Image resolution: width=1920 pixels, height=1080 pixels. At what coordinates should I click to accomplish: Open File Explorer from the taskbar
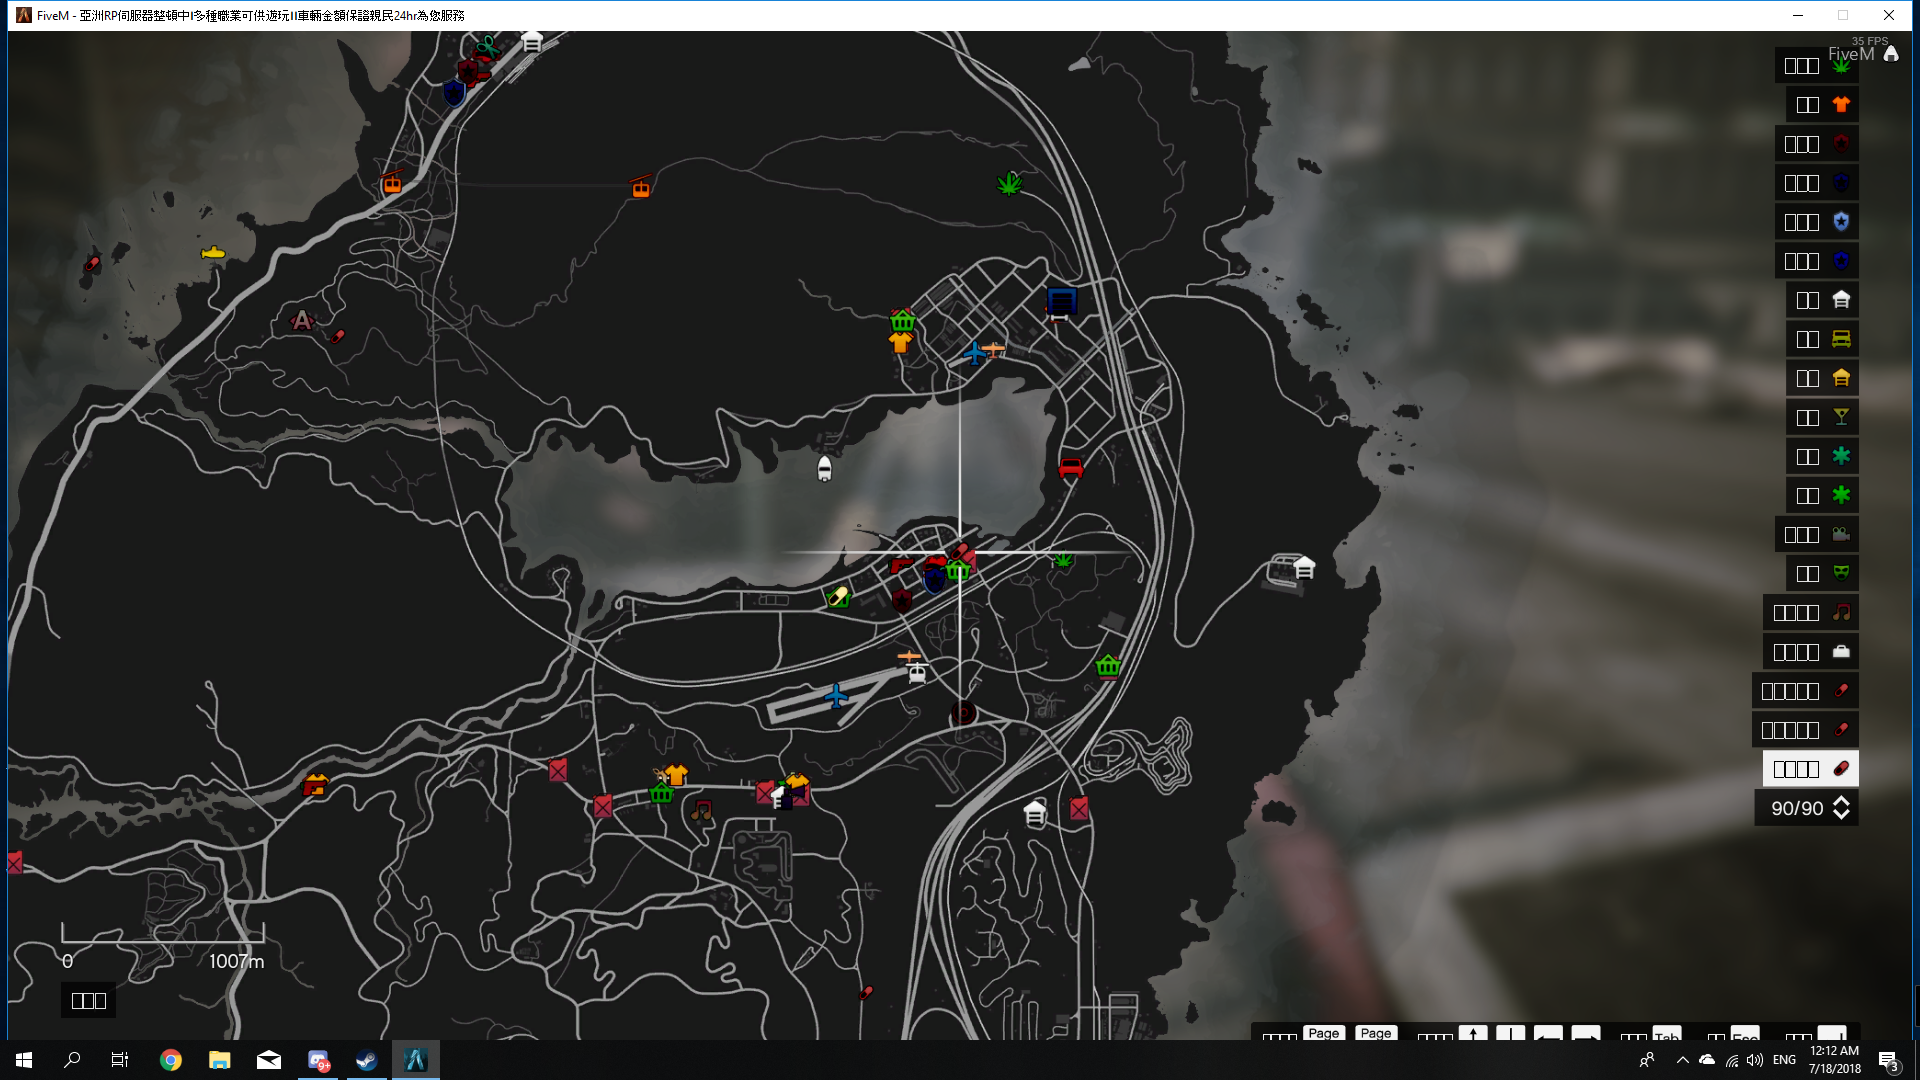click(x=220, y=1060)
